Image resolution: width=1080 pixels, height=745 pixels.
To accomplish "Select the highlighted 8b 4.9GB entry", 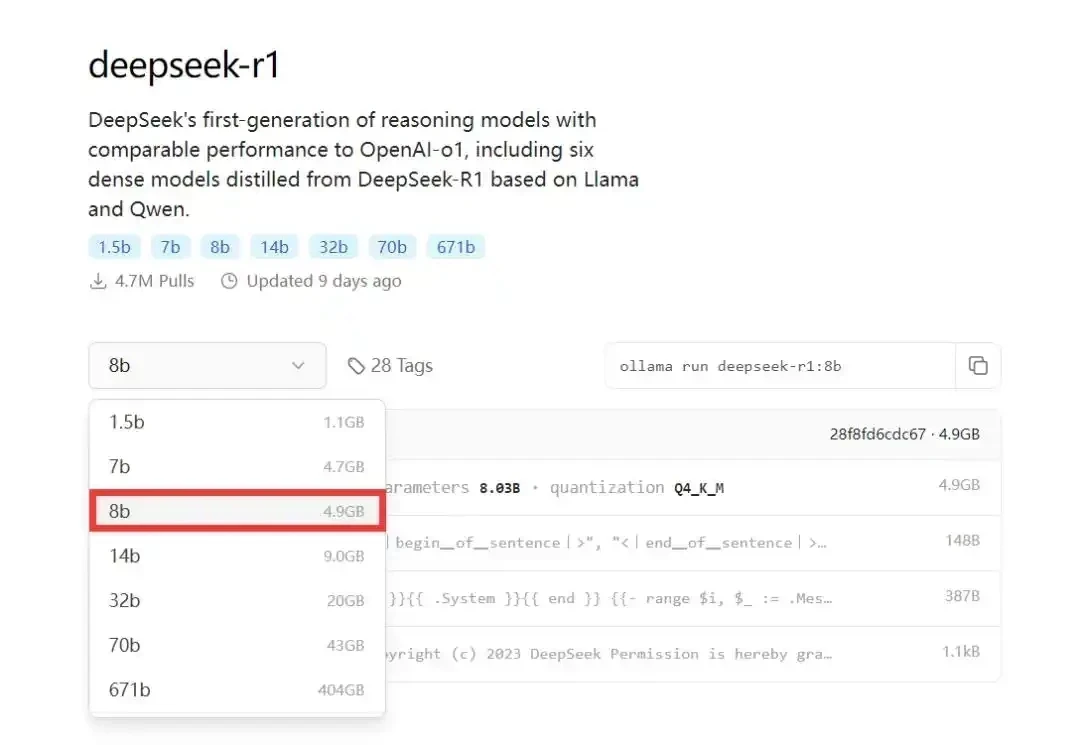I will click(x=237, y=511).
